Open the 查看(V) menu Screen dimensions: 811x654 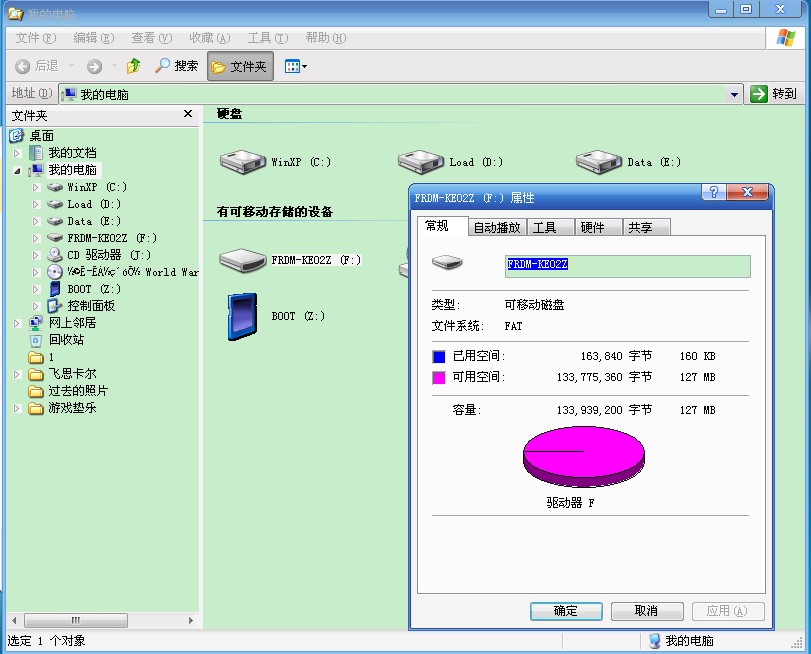(x=152, y=38)
